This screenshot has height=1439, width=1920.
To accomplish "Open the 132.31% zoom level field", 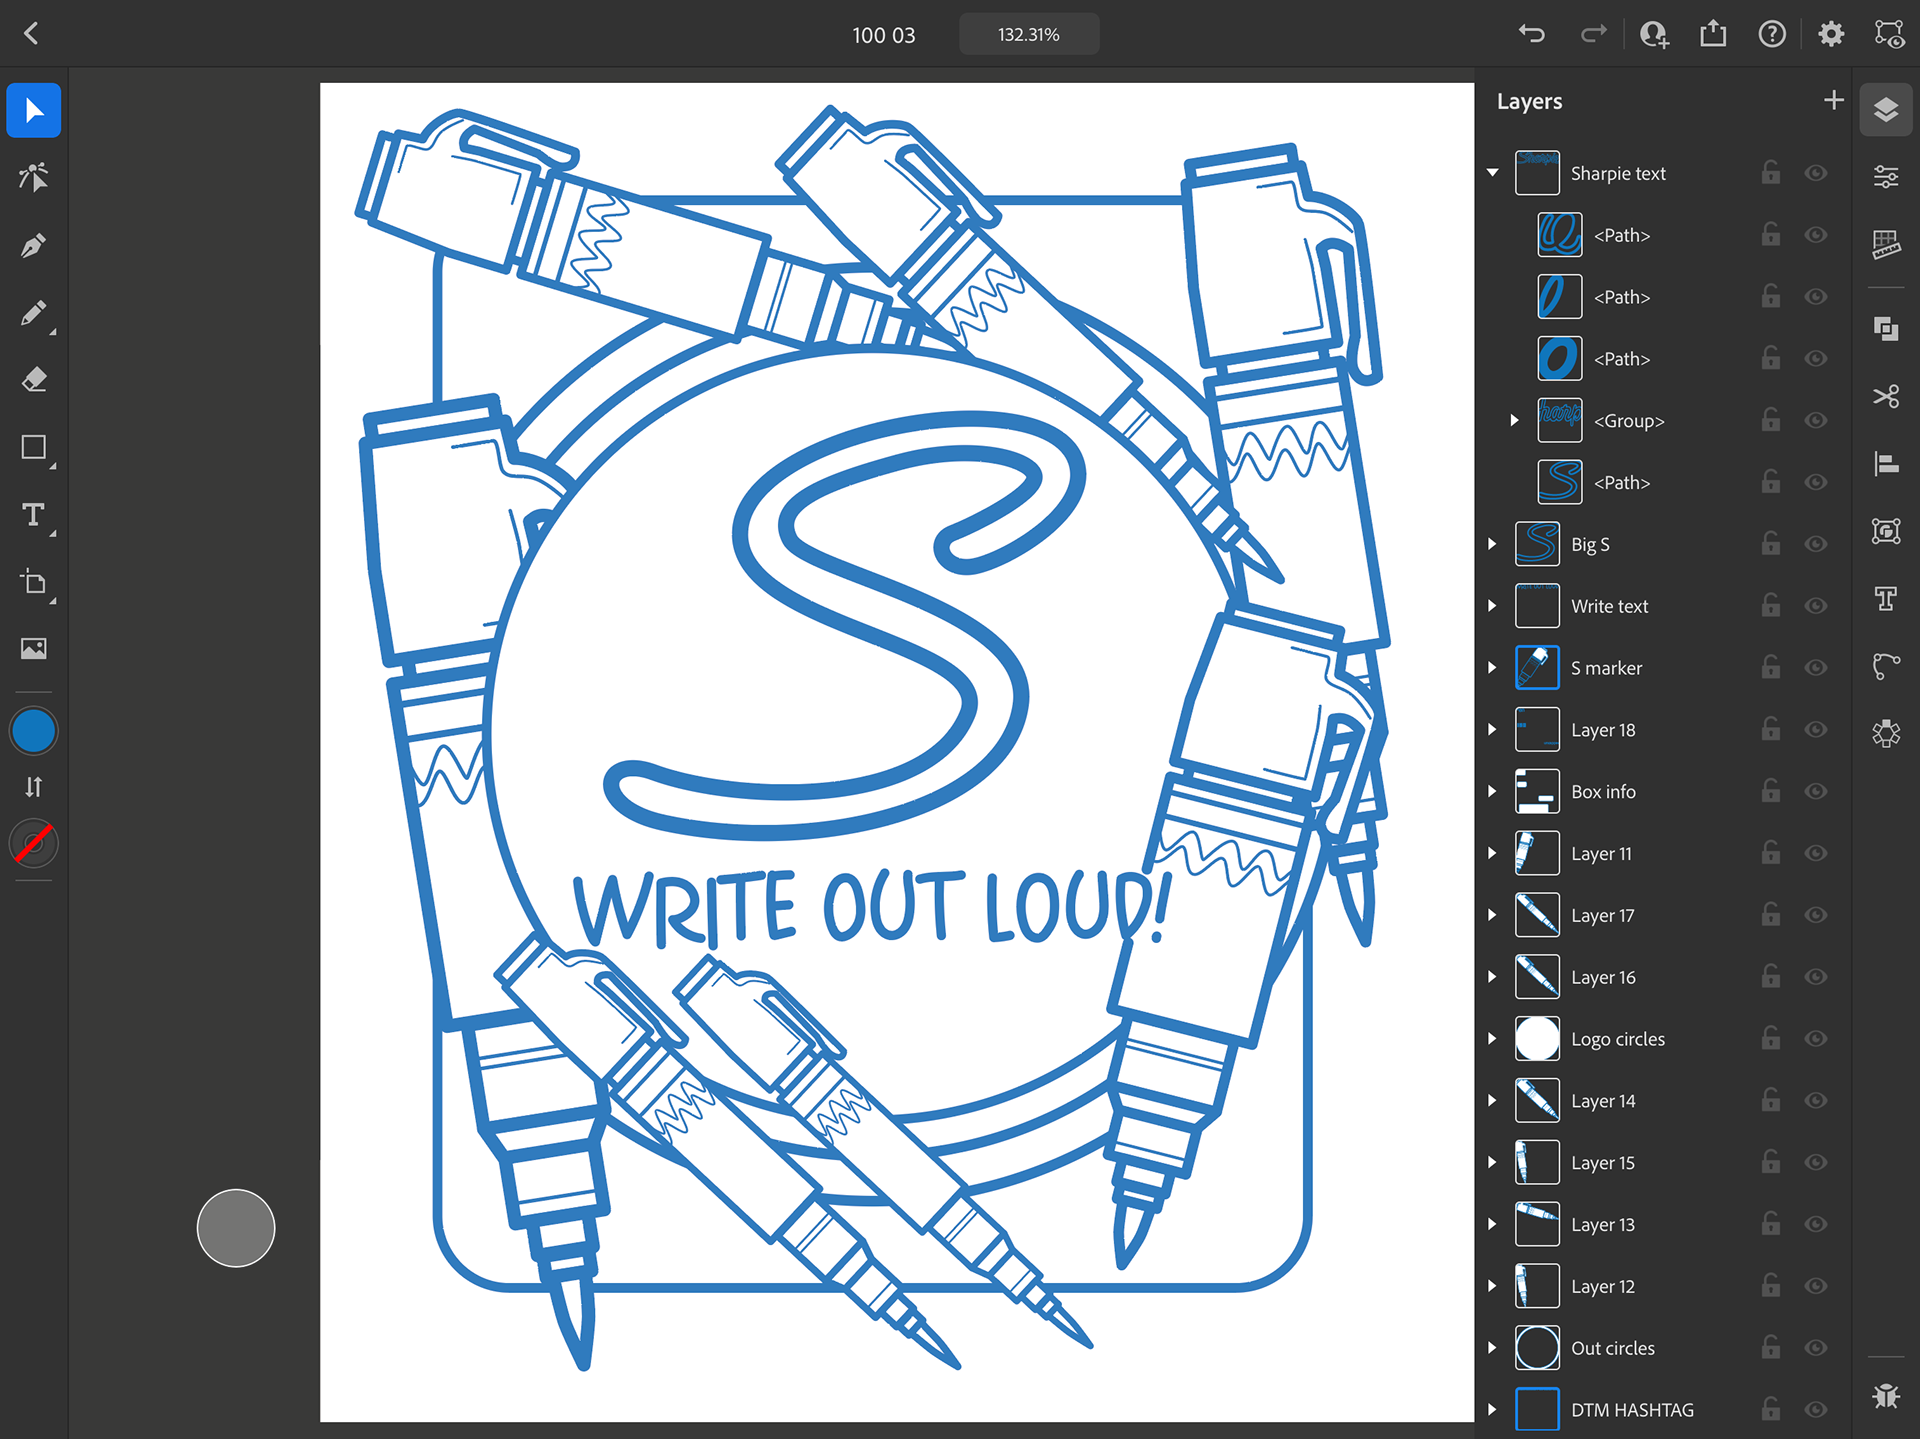I will coord(1029,34).
